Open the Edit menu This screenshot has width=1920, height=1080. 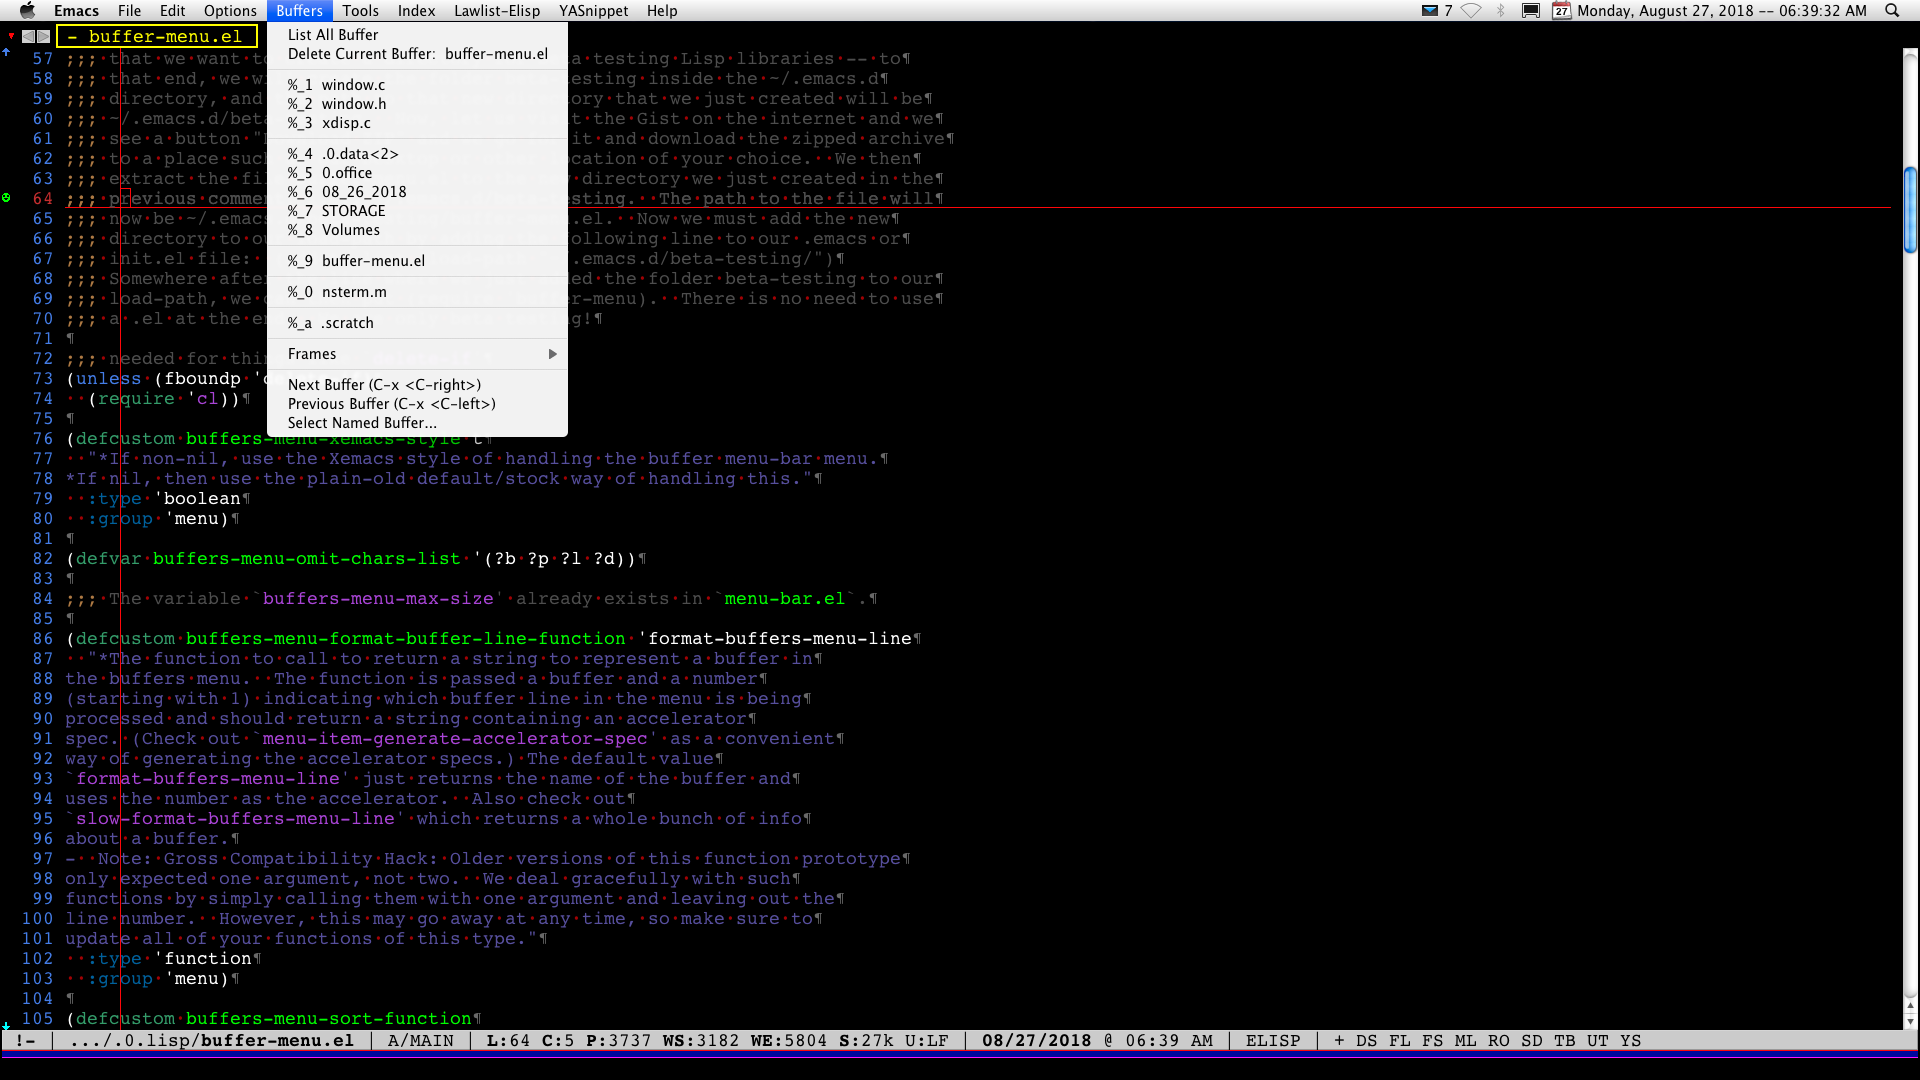tap(172, 10)
